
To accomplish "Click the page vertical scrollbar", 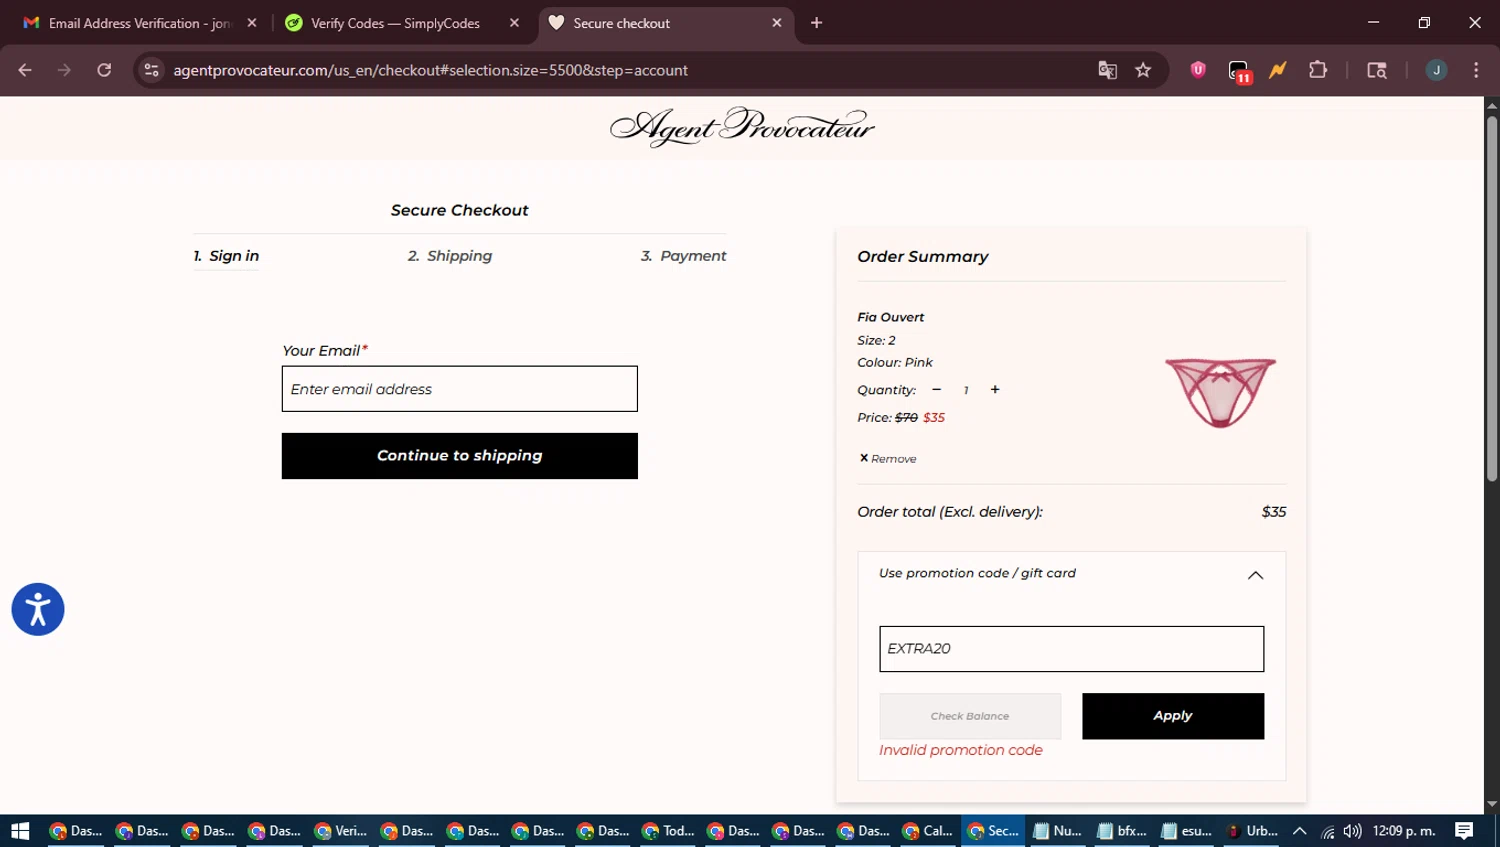I will point(1491,300).
